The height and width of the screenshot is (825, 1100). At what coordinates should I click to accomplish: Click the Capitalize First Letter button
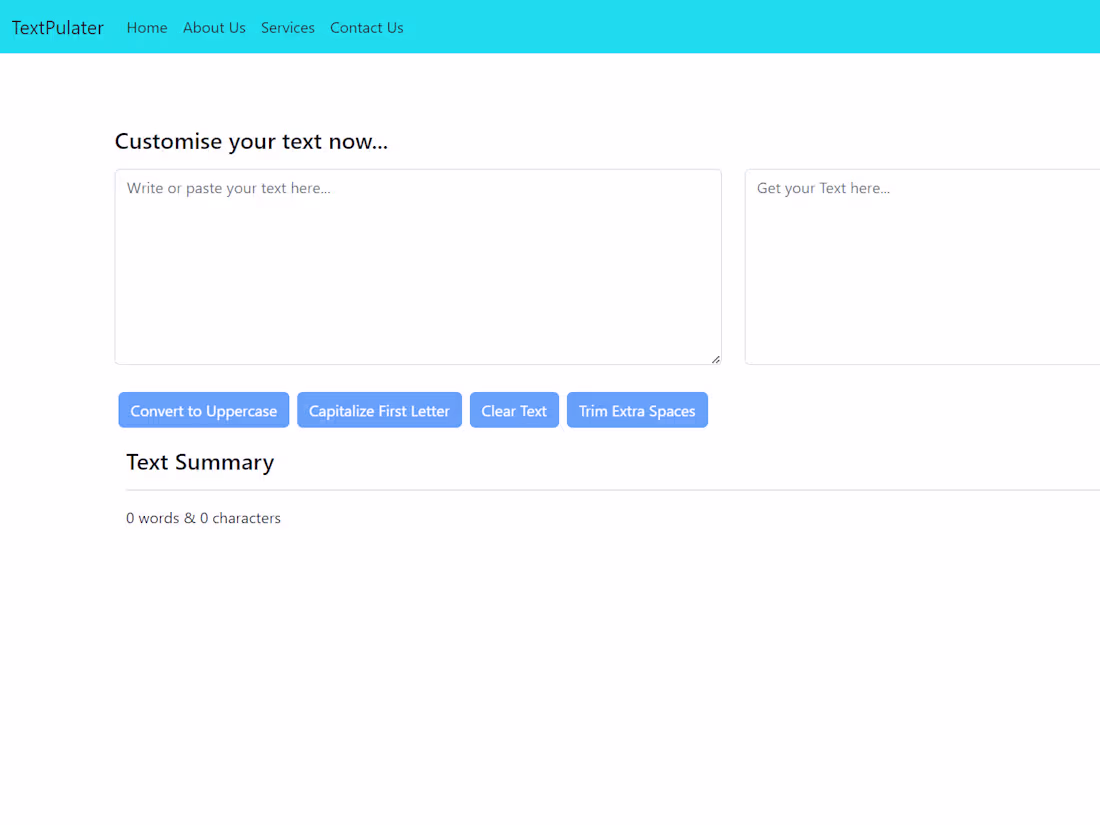[x=379, y=410]
